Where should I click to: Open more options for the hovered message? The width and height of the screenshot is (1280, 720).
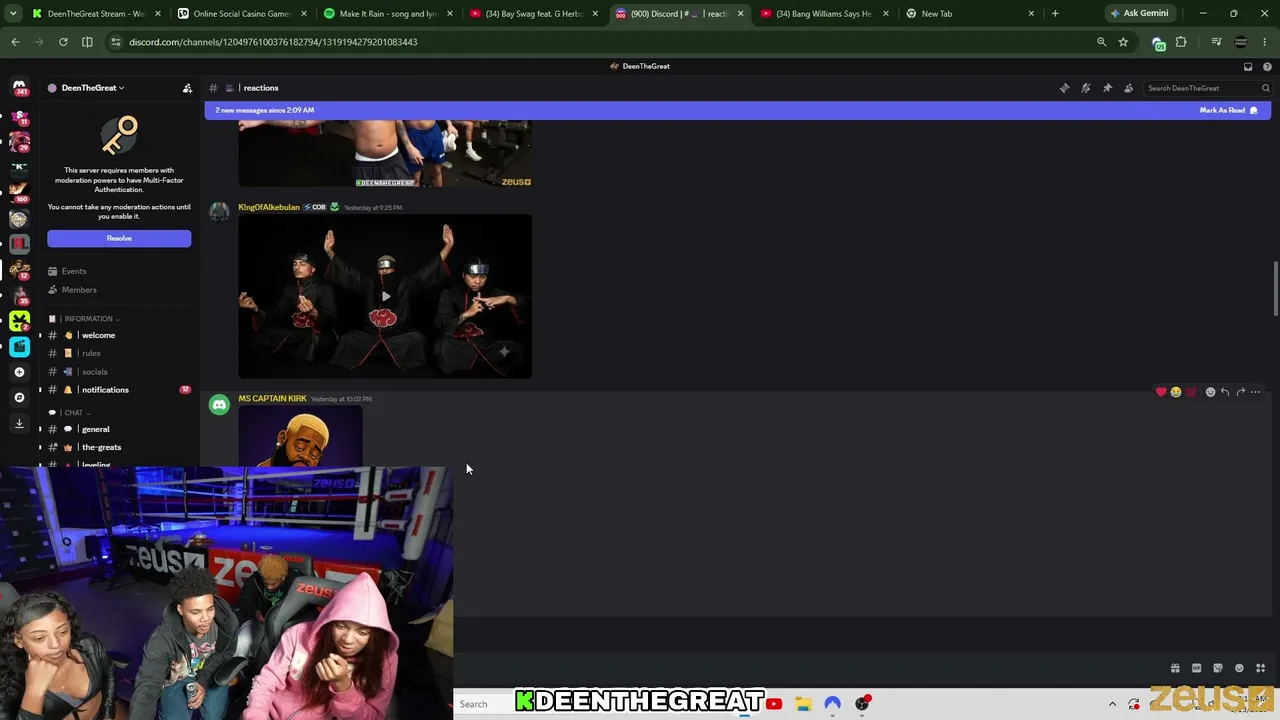[1256, 392]
